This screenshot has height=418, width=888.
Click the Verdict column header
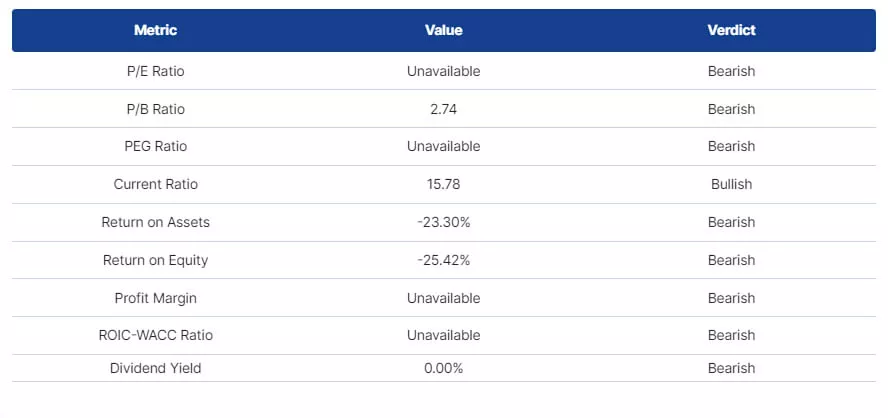click(x=731, y=30)
